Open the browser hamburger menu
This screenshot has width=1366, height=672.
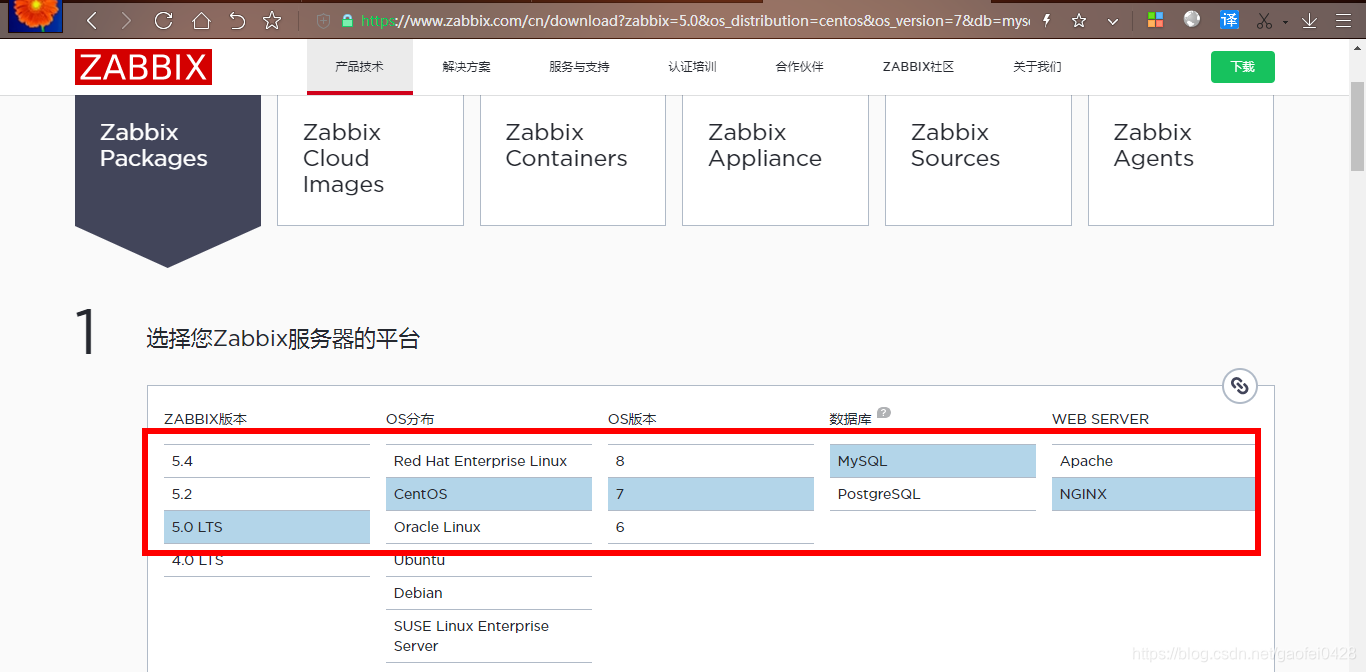click(1343, 20)
